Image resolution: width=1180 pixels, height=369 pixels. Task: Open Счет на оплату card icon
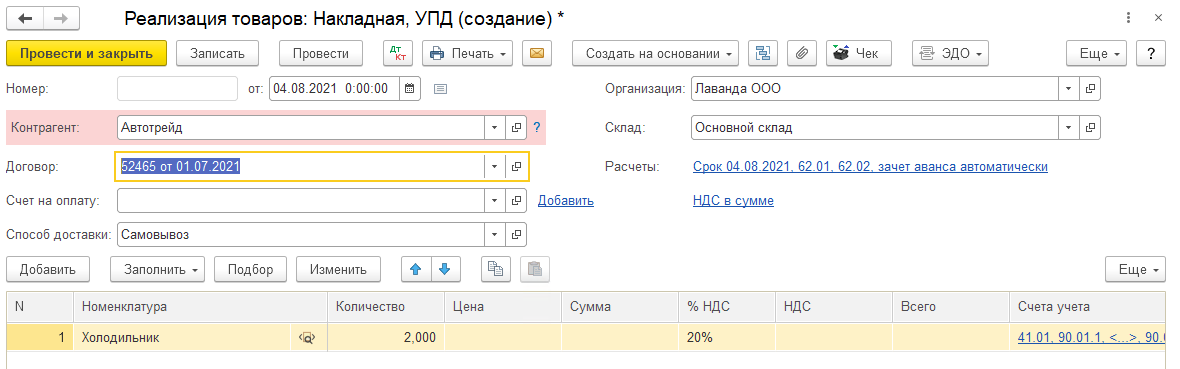(x=516, y=200)
